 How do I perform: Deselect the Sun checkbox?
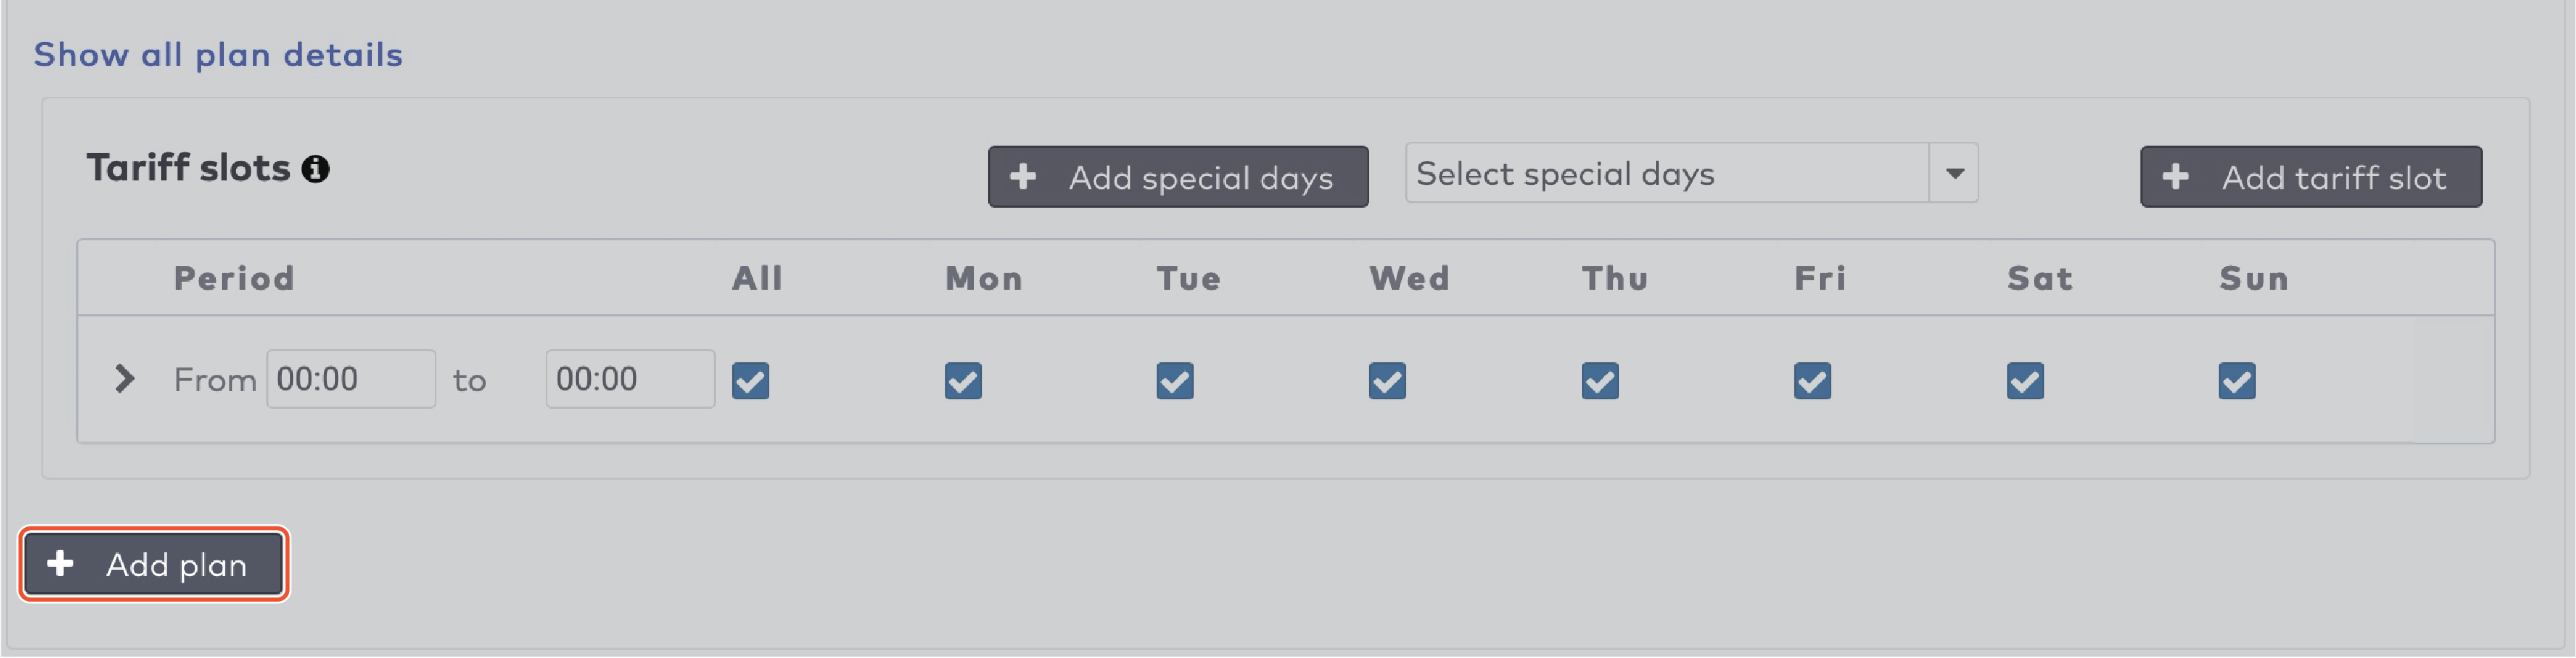coord(2237,381)
